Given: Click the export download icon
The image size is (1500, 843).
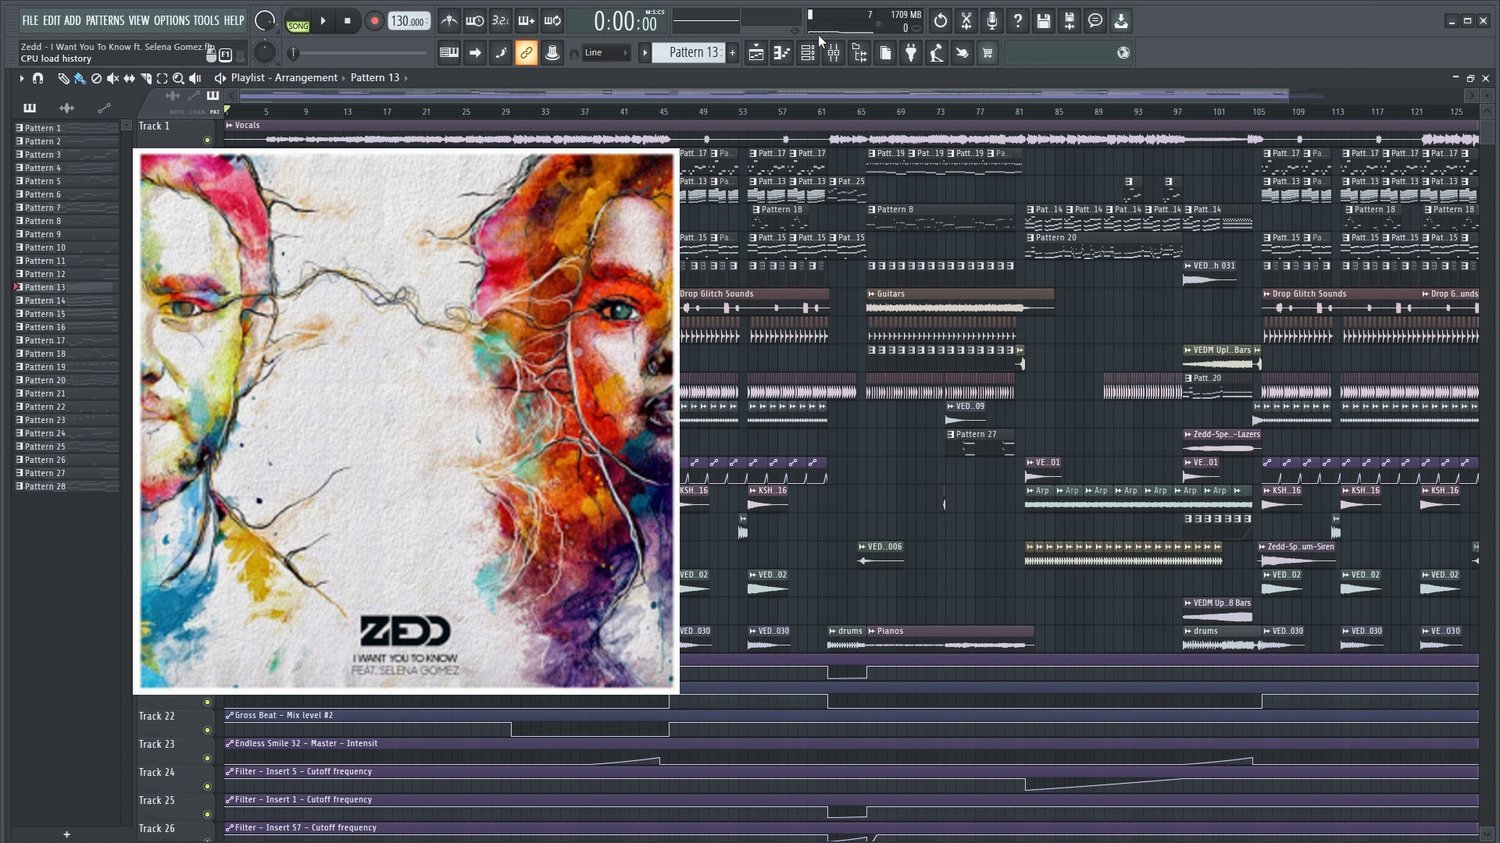Looking at the screenshot, I should tap(1121, 20).
